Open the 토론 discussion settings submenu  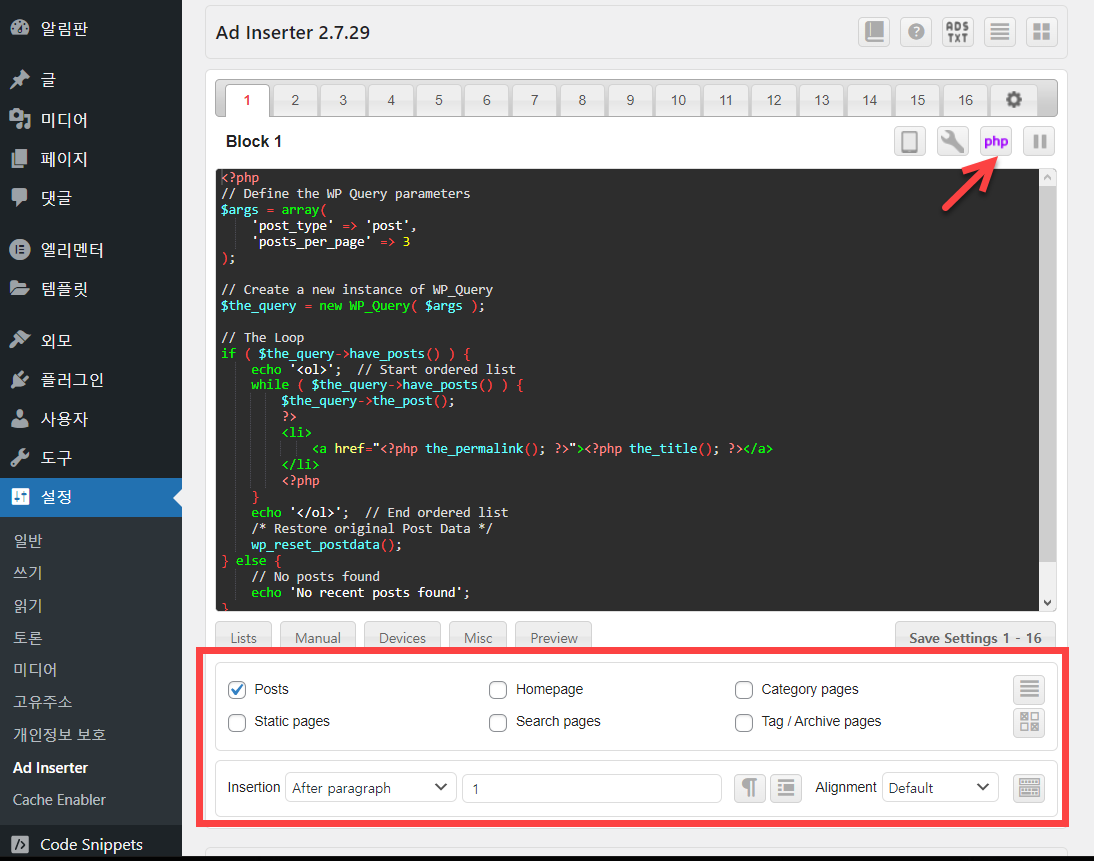click(28, 637)
